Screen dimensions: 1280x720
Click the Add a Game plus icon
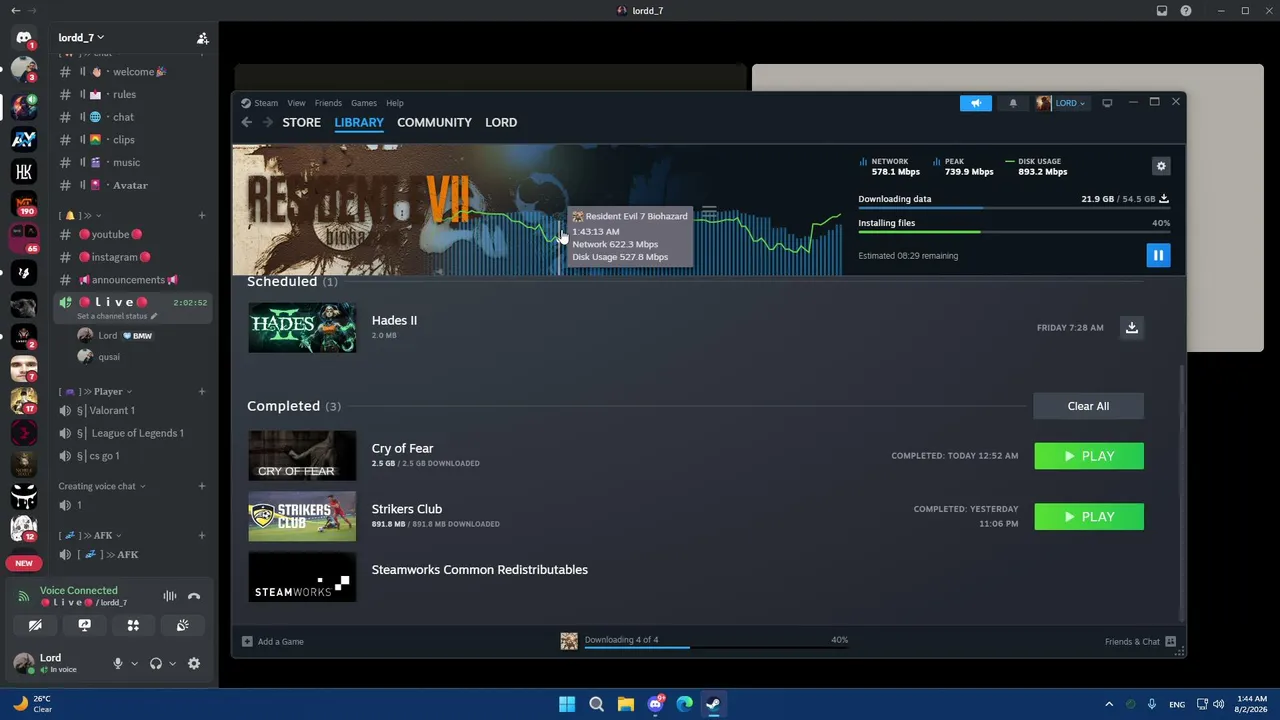pyautogui.click(x=247, y=641)
